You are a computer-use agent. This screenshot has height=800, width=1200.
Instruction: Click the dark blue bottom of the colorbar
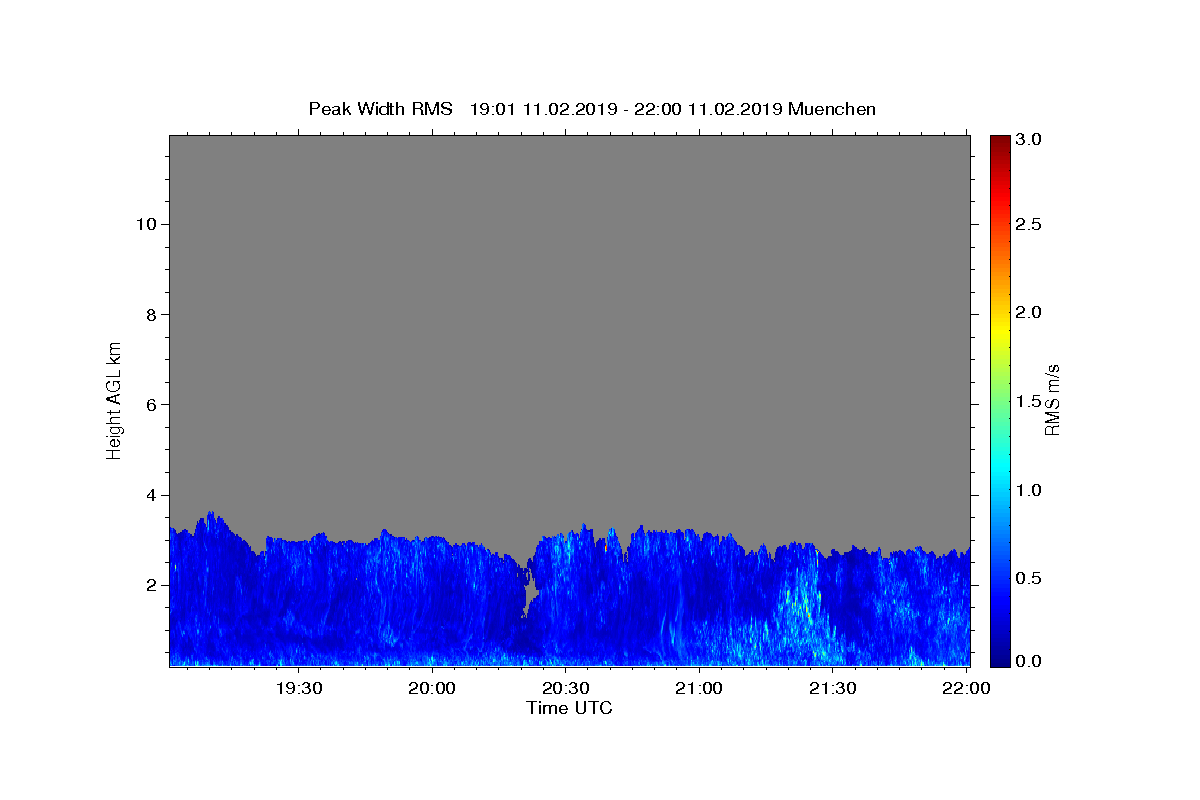coord(1000,657)
